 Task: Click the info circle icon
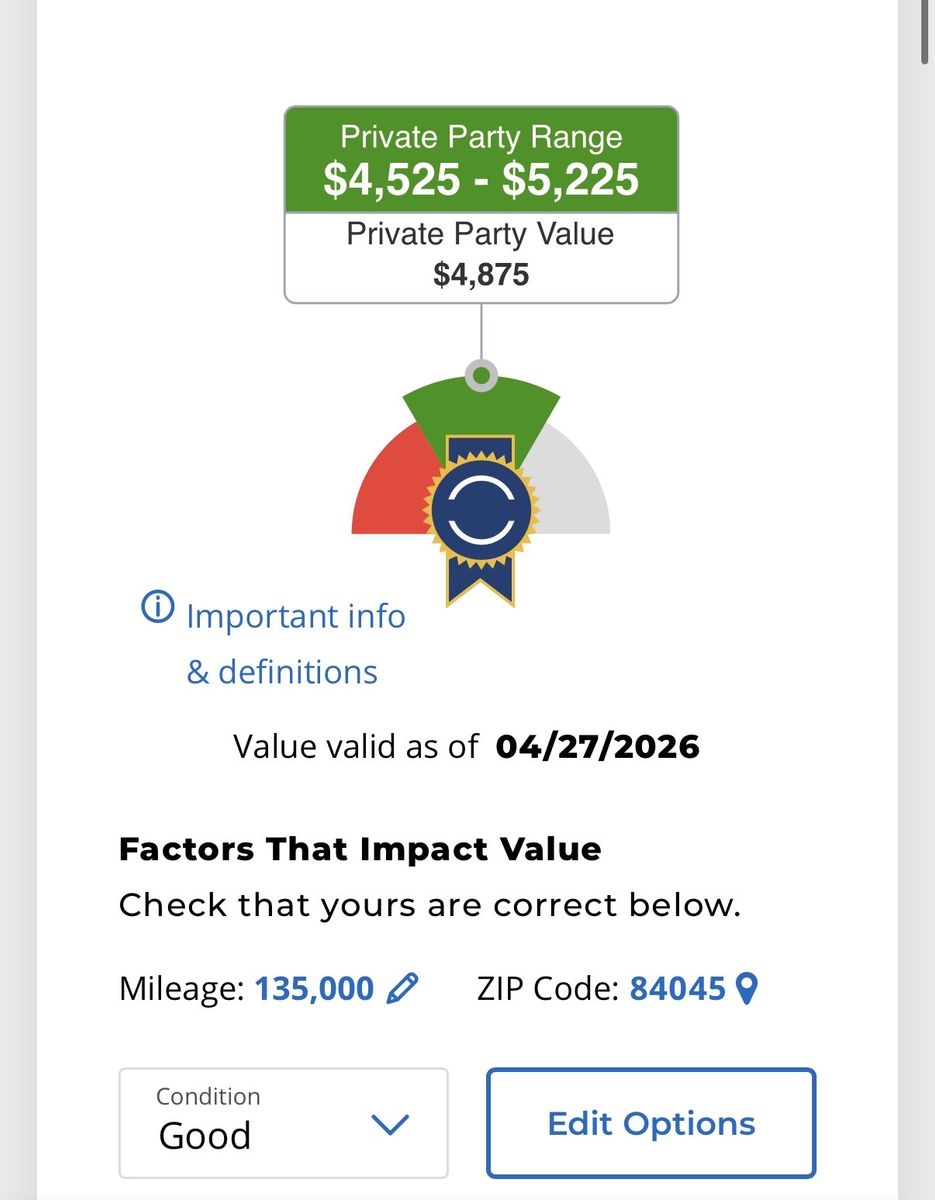[157, 607]
